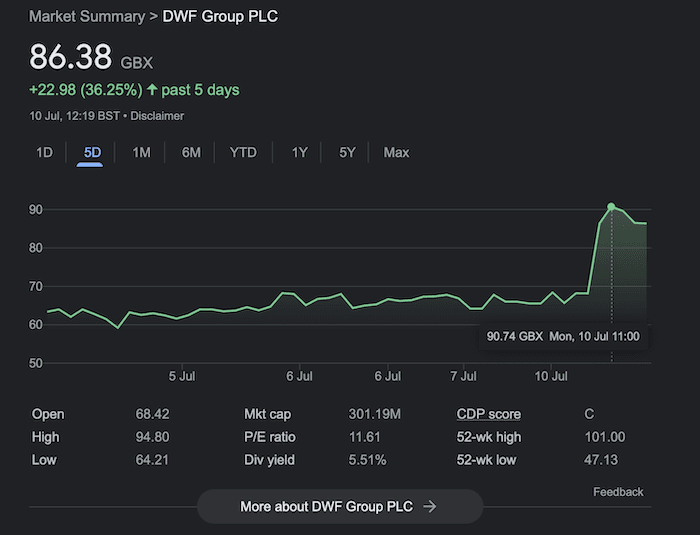Click the Low value 64.21
The height and width of the screenshot is (535, 700).
coord(152,460)
